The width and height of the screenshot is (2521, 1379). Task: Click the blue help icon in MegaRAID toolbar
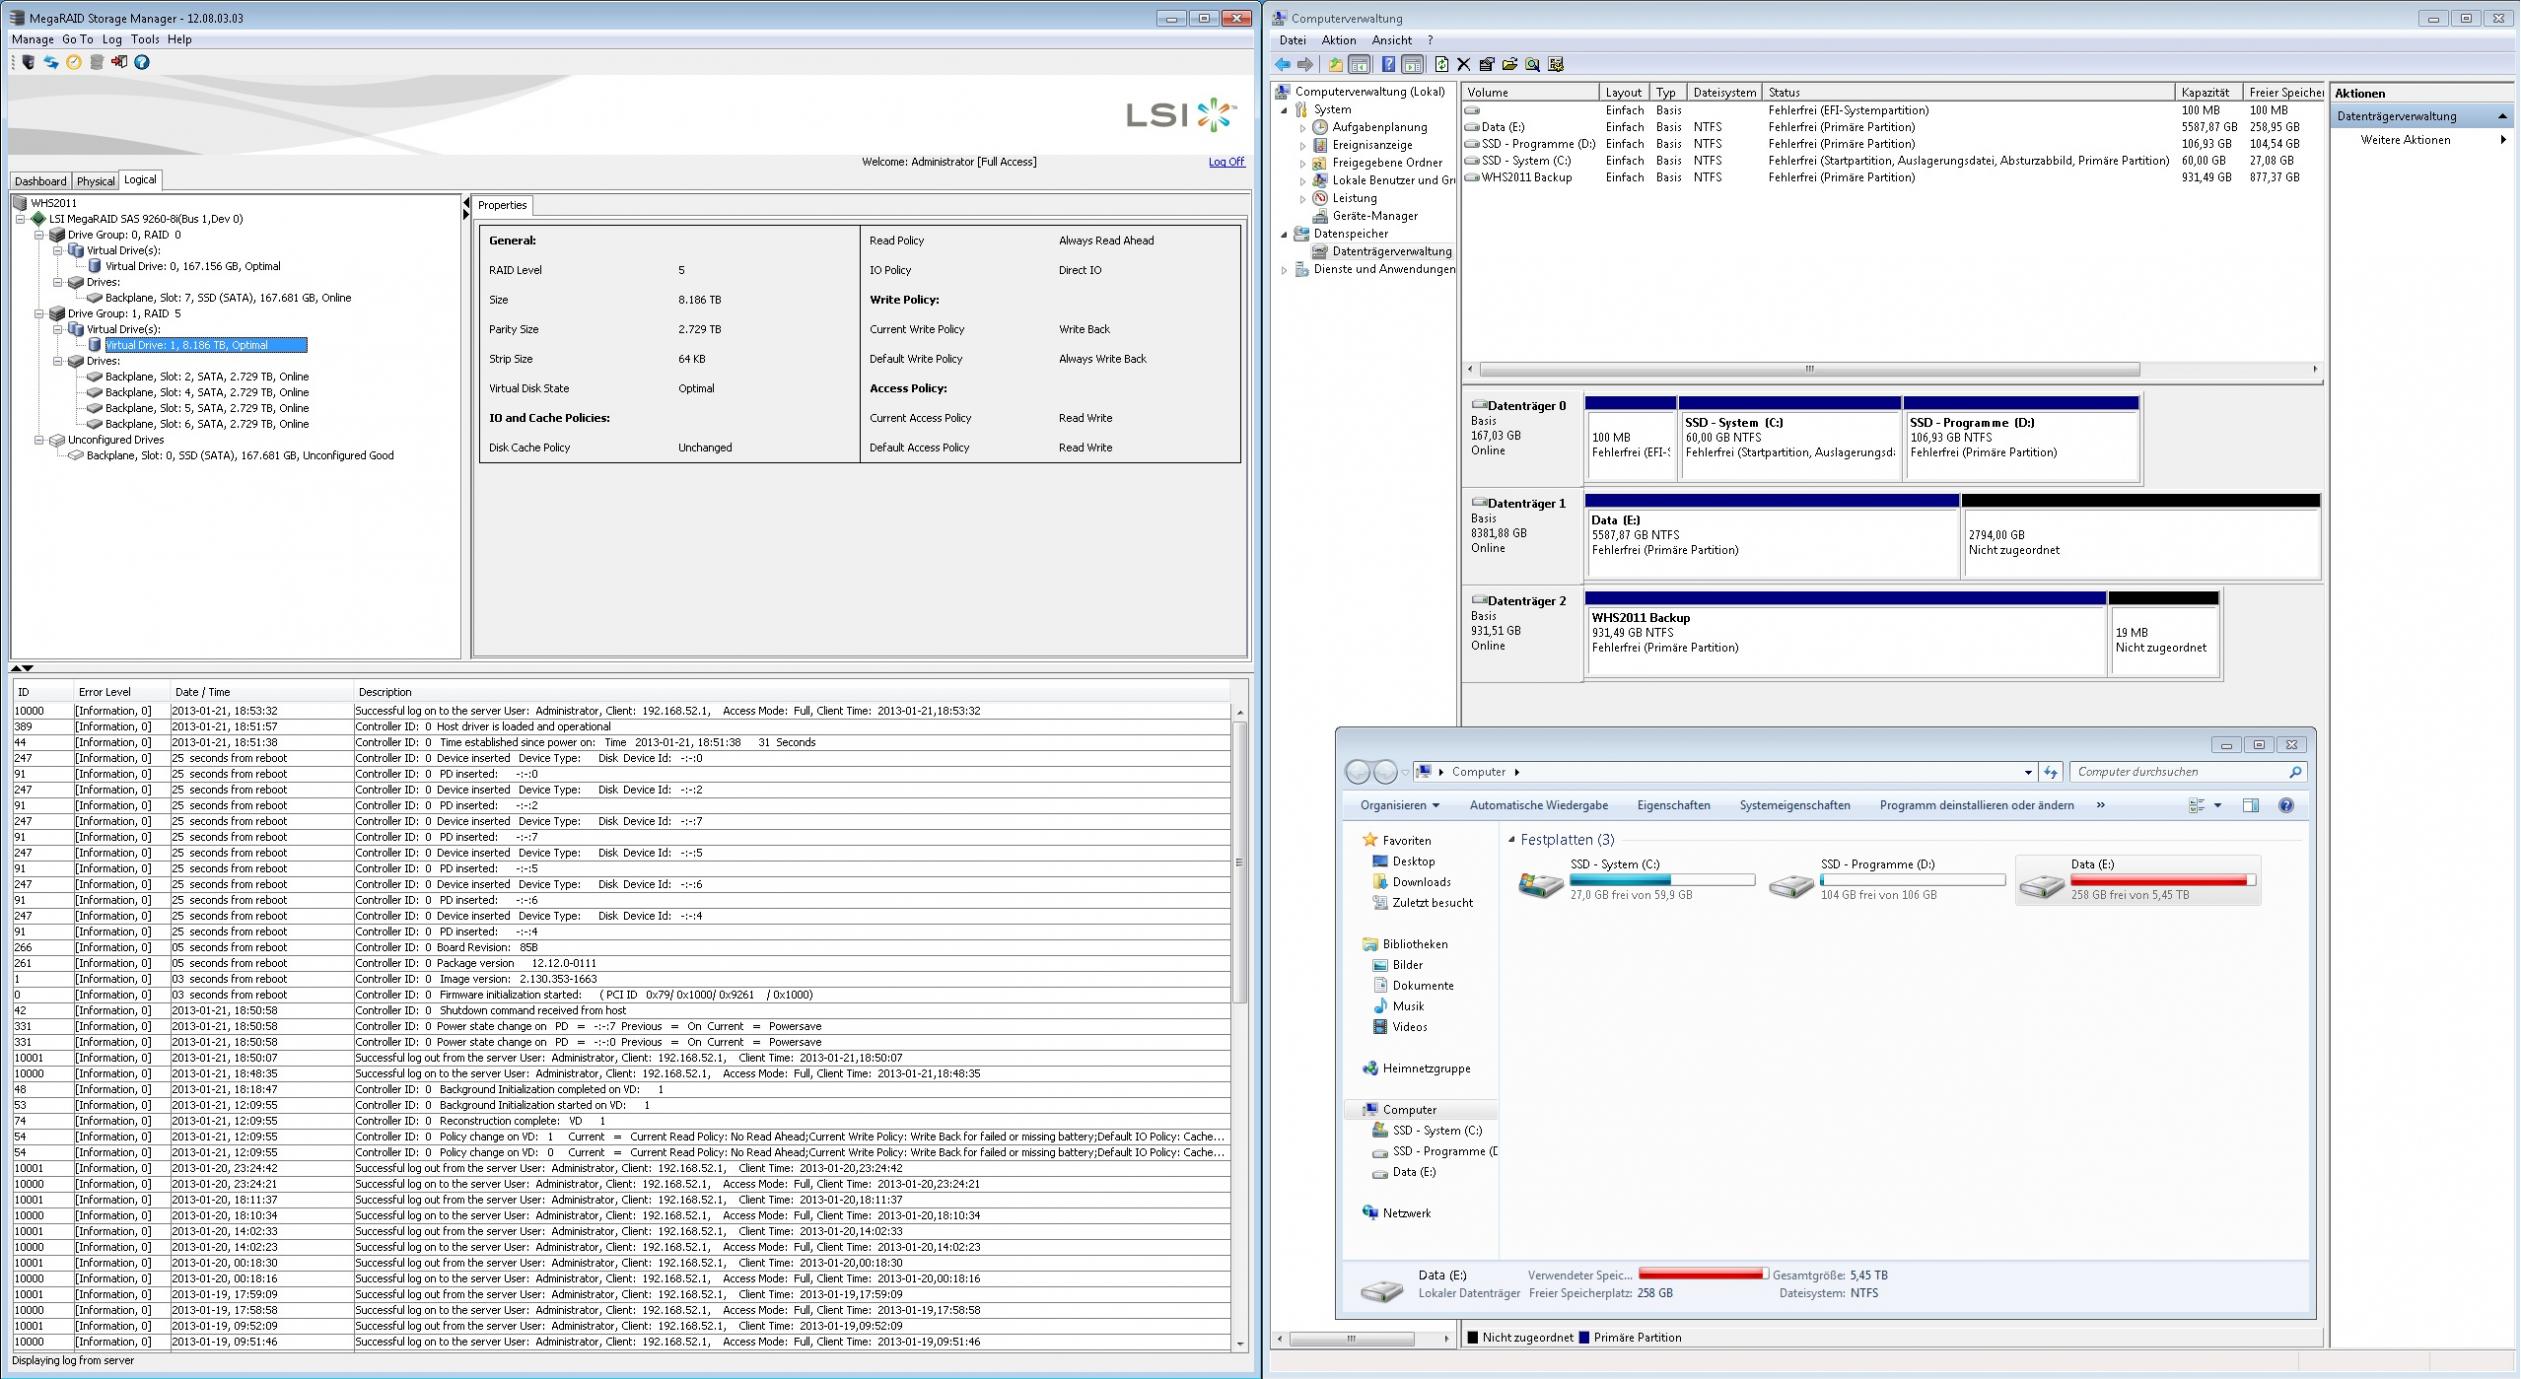(142, 62)
